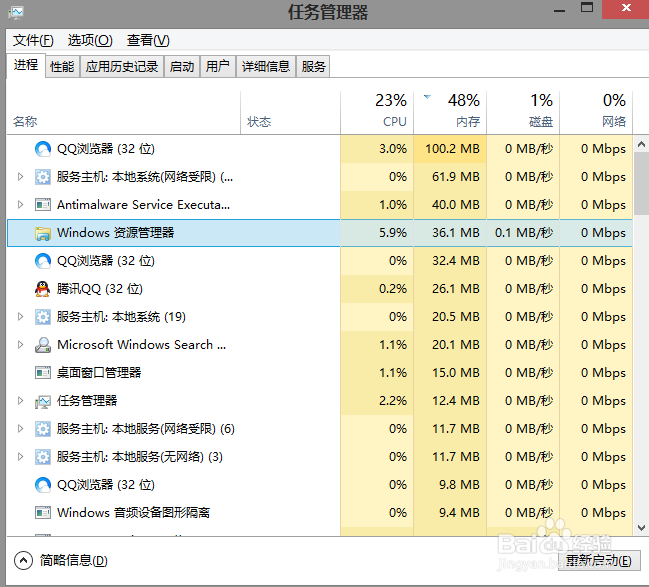Sort by the 状态 column header
The height and width of the screenshot is (587, 649).
pos(290,113)
